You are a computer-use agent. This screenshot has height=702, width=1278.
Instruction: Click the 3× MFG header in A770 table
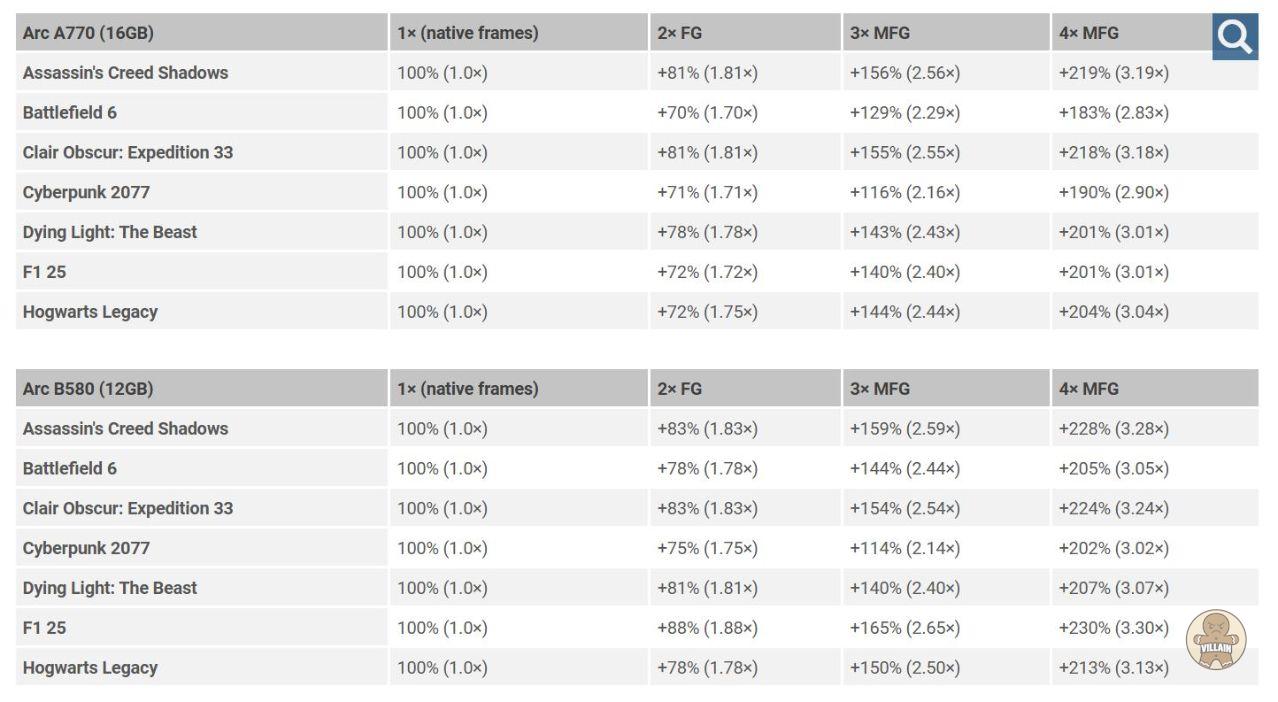(x=880, y=33)
